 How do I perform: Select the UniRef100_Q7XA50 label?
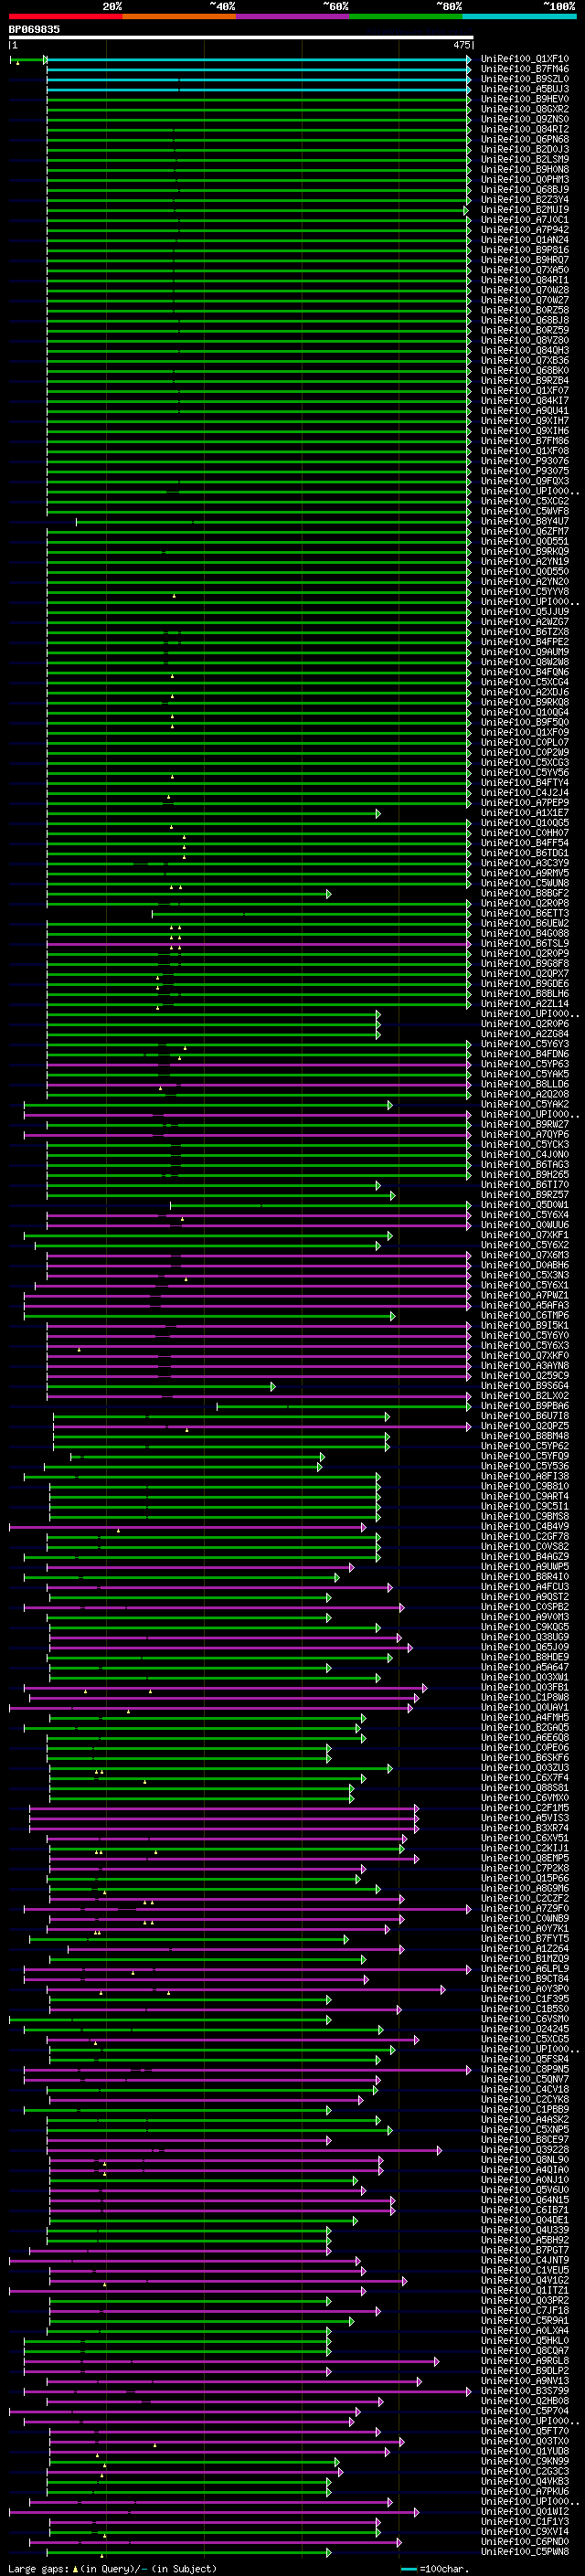(x=524, y=270)
